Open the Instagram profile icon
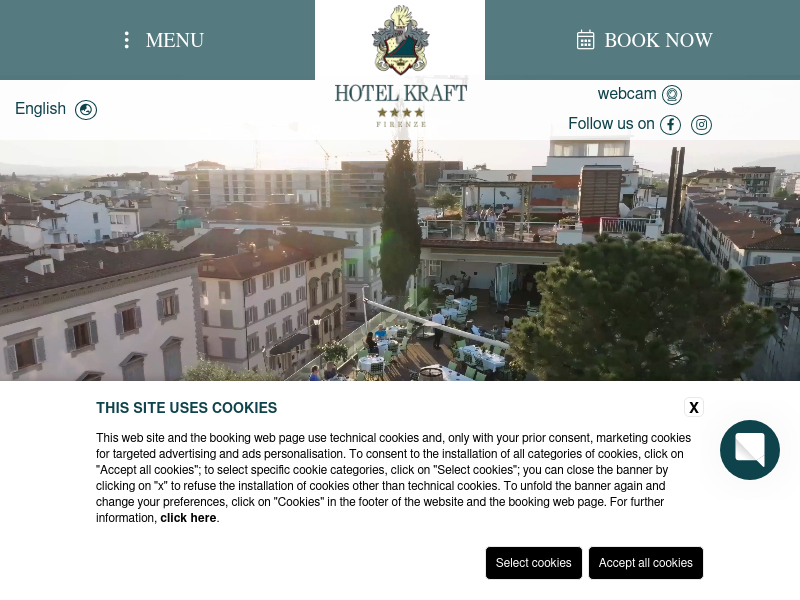The image size is (800, 600). [x=702, y=124]
